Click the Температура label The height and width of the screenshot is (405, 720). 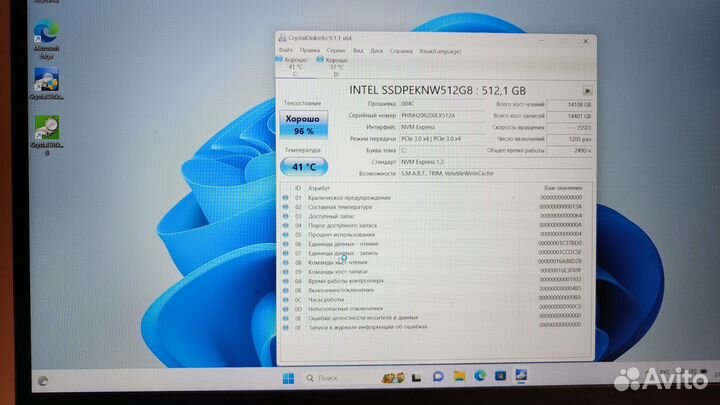(x=303, y=150)
